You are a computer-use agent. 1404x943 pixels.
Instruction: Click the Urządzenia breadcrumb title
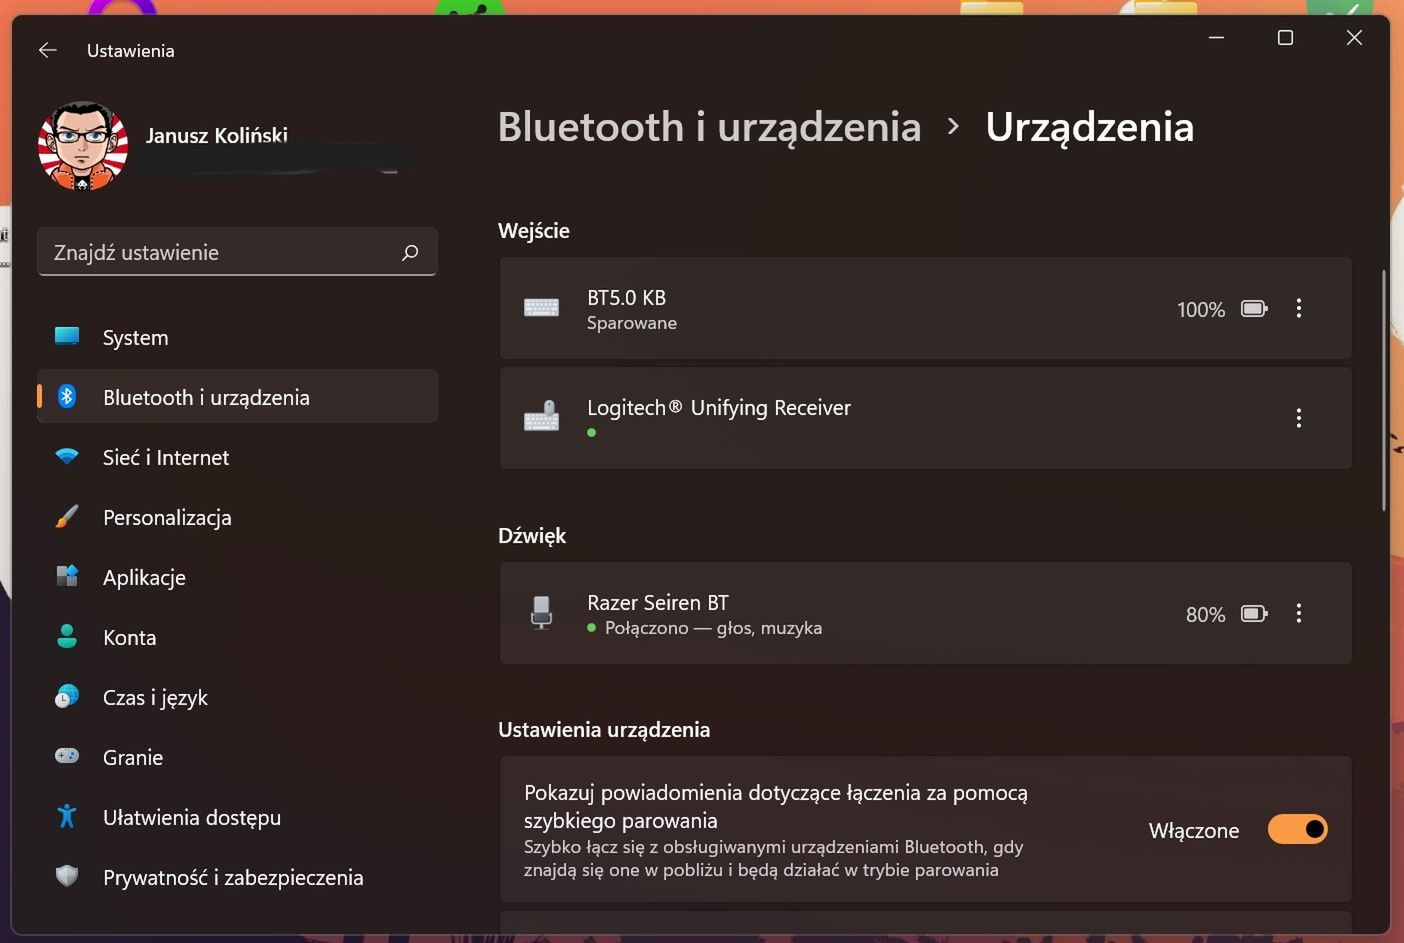point(1089,127)
